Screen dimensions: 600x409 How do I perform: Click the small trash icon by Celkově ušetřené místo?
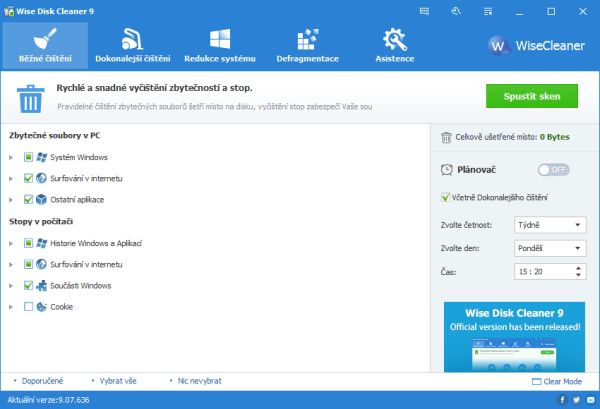tap(446, 137)
